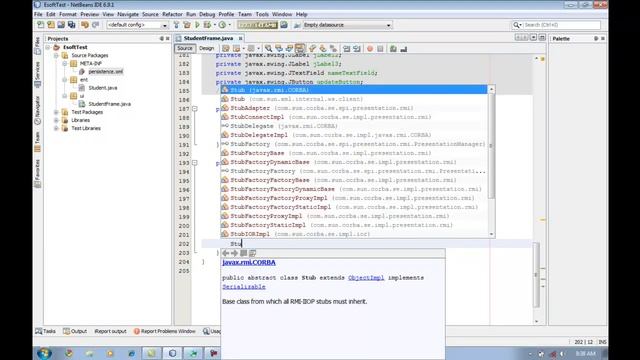The width and height of the screenshot is (640, 360).
Task: Click the Stop Macro Recording icon
Action: pos(380,49)
